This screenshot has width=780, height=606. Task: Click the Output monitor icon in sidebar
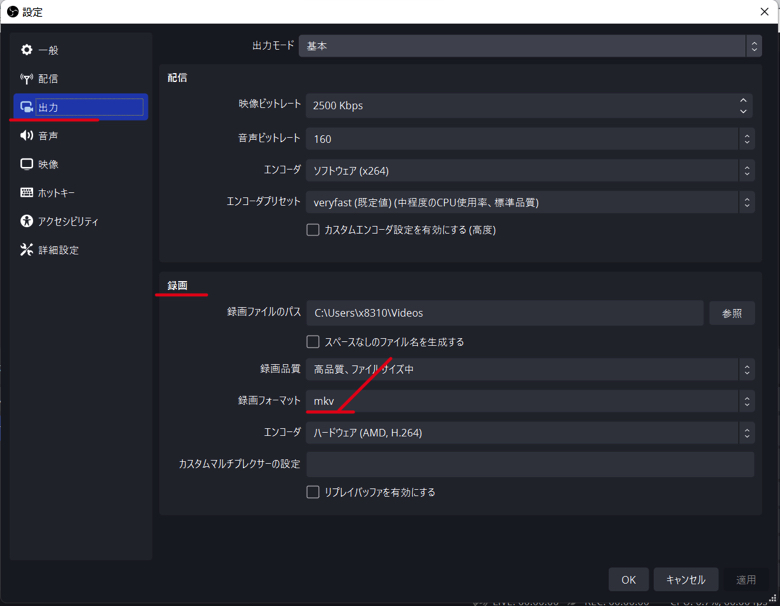click(26, 107)
